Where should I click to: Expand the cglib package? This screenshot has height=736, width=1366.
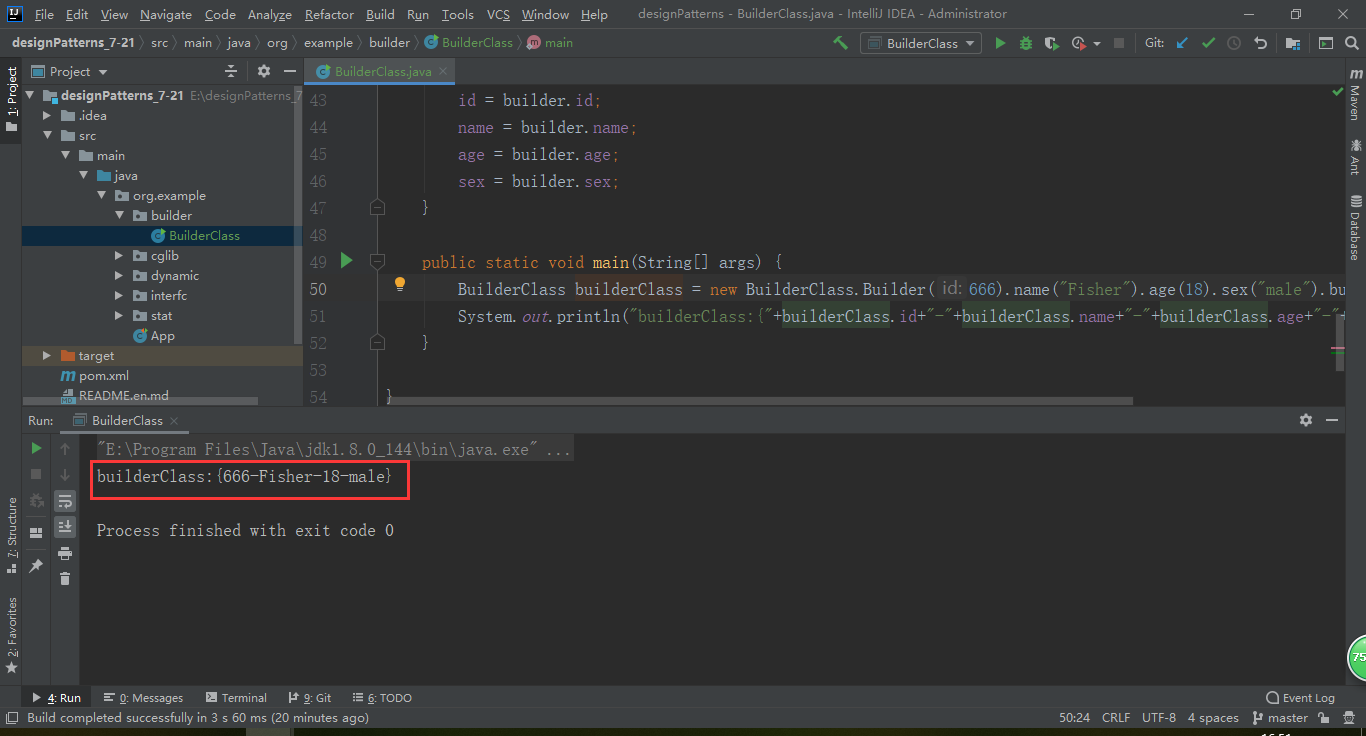119,256
